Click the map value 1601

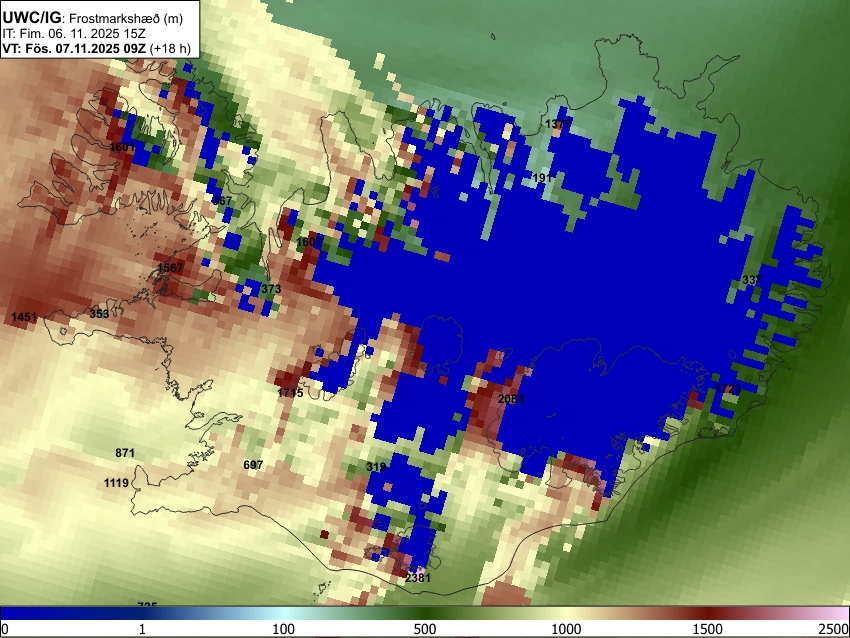tap(122, 147)
